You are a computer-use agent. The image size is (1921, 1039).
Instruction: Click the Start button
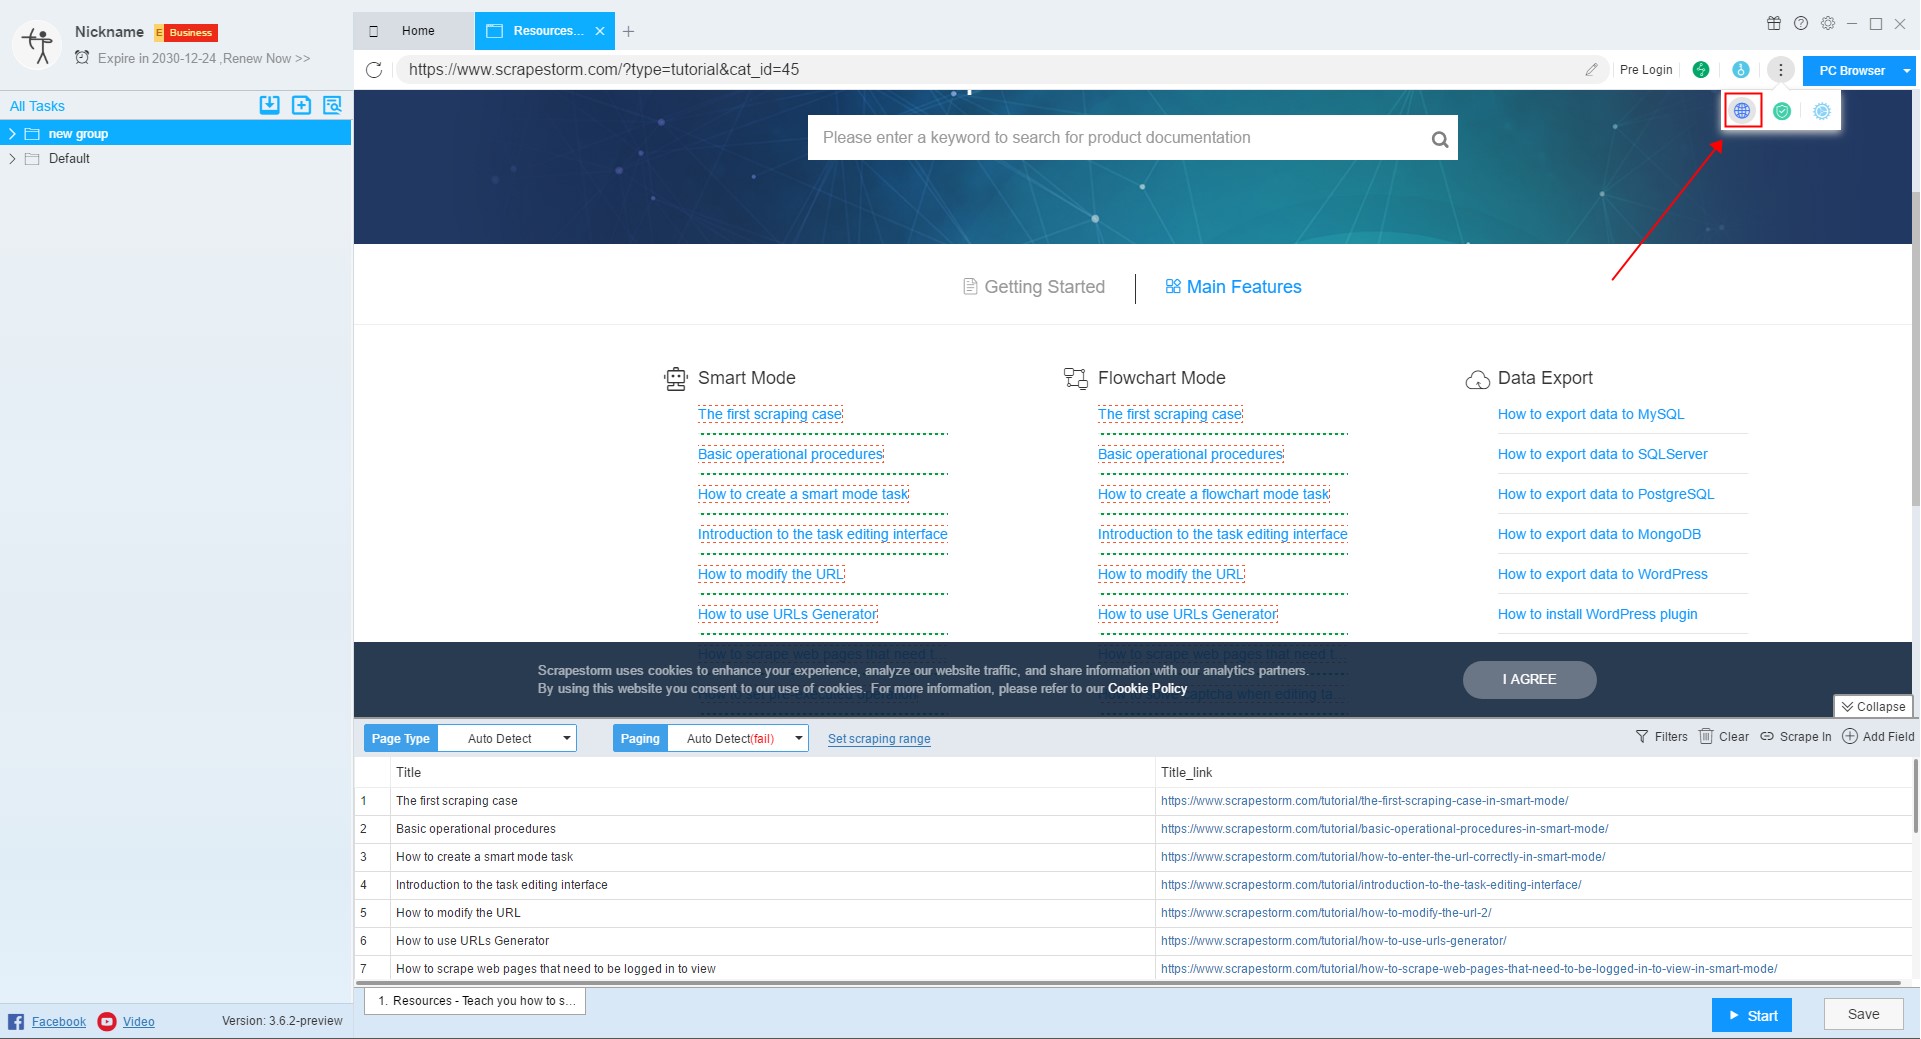click(1751, 1015)
